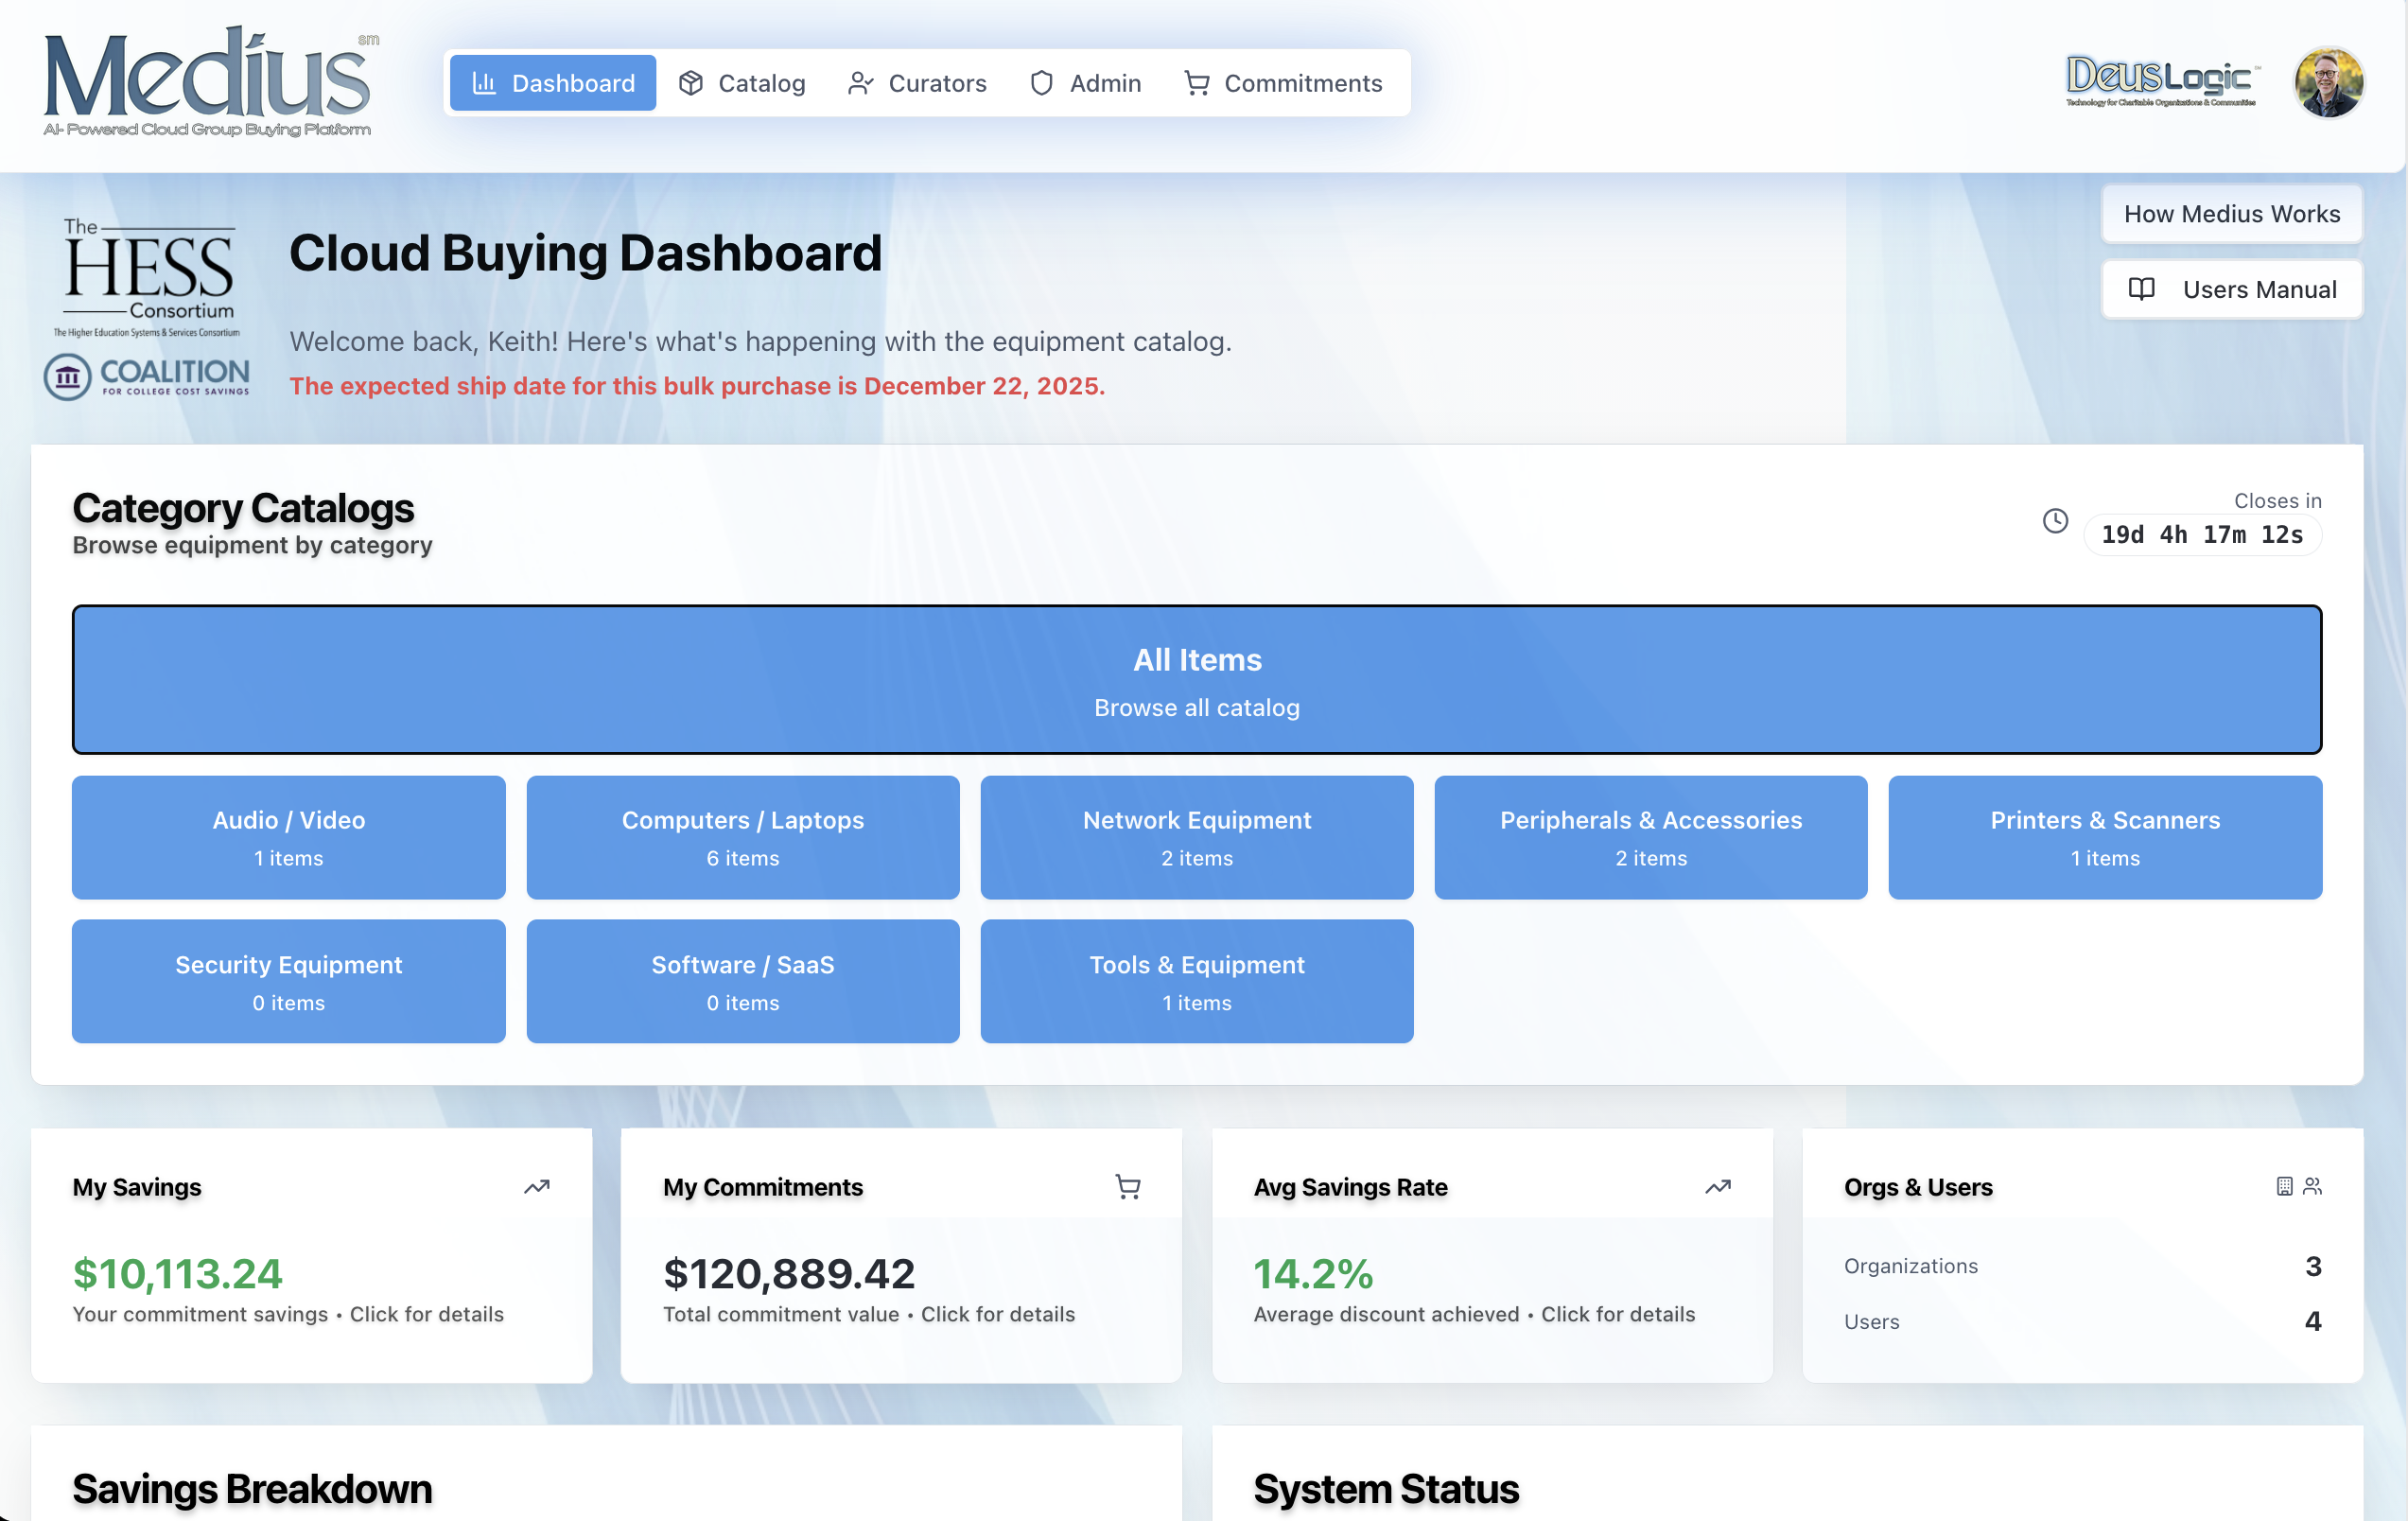Select the Network Equipment category
This screenshot has width=2408, height=1521.
point(1197,838)
